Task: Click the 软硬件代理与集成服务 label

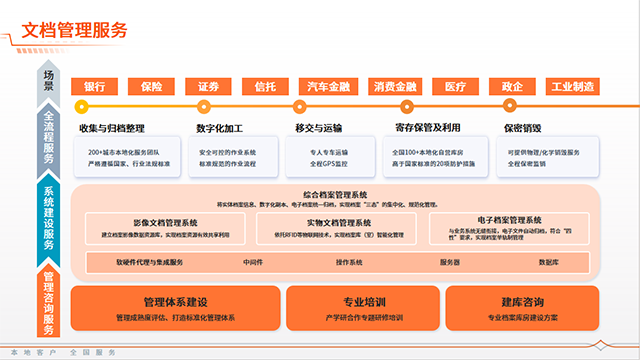Action: click(x=149, y=262)
